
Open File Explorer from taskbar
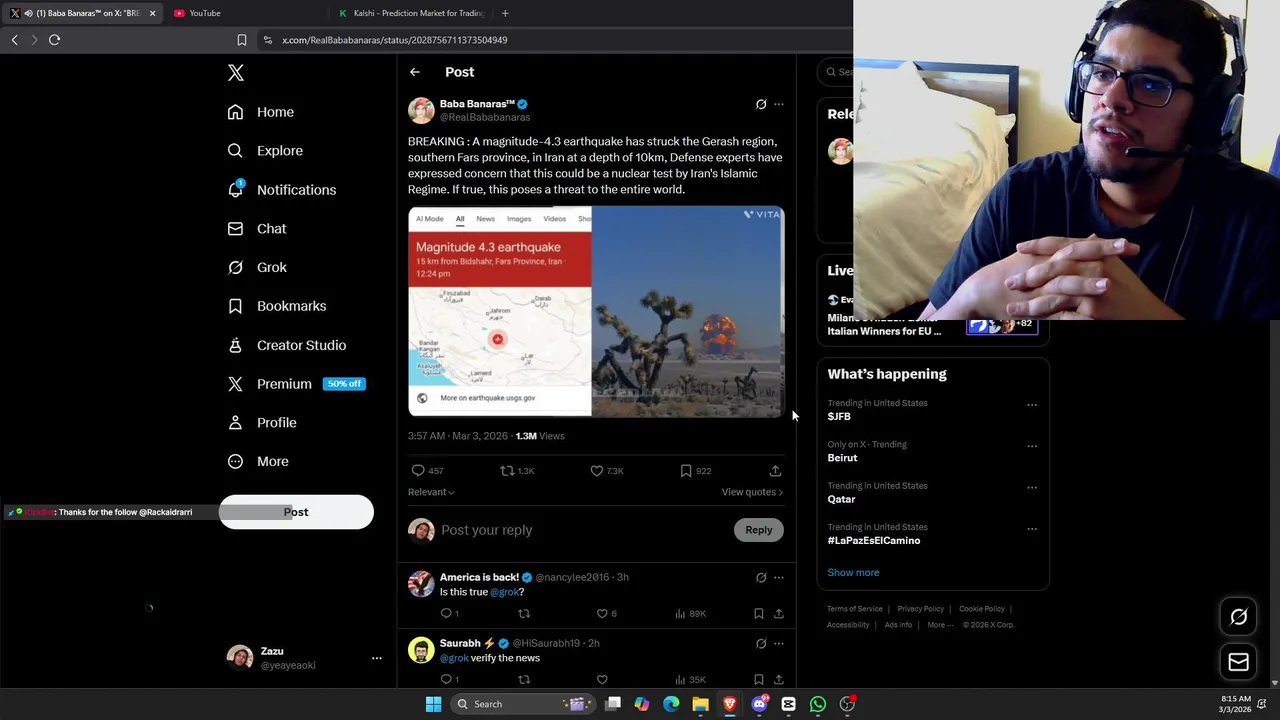700,704
